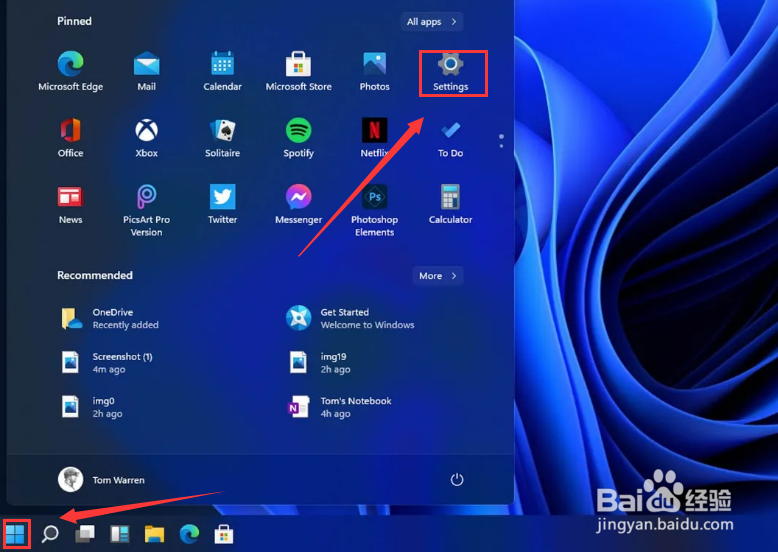Open Tom's Notebook recommended file
Image resolution: width=778 pixels, height=552 pixels.
coord(340,407)
